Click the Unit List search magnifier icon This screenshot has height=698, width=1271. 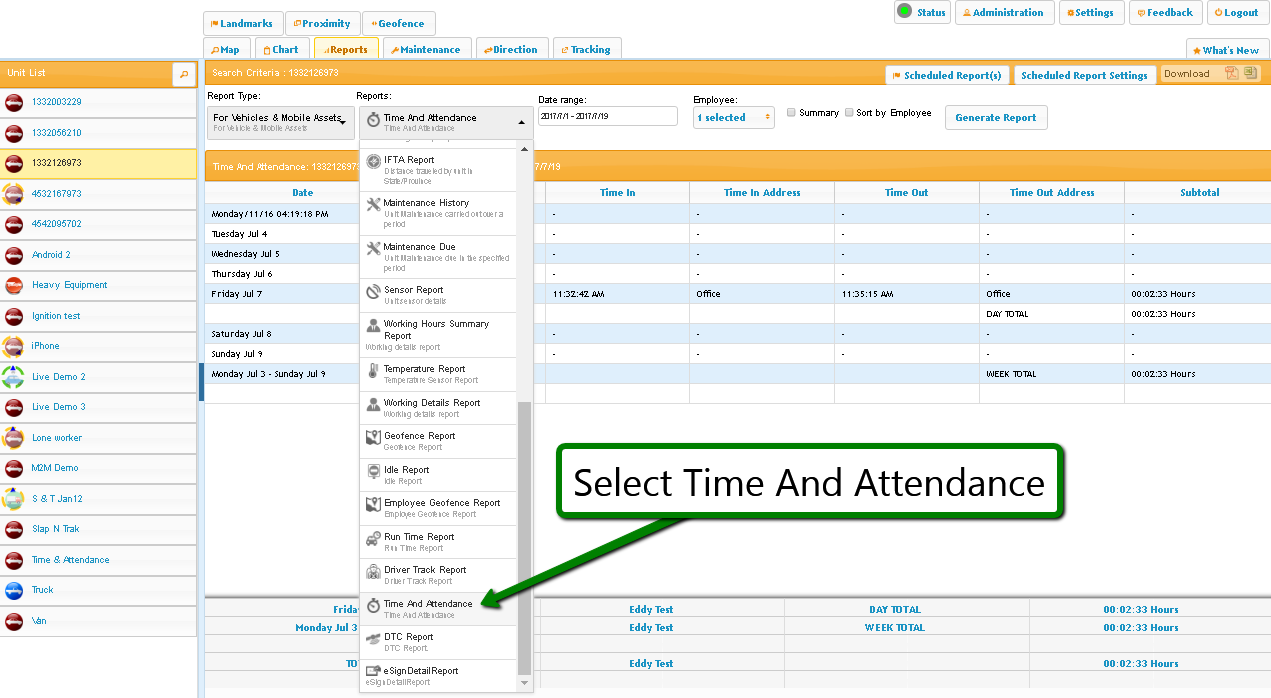click(x=184, y=74)
